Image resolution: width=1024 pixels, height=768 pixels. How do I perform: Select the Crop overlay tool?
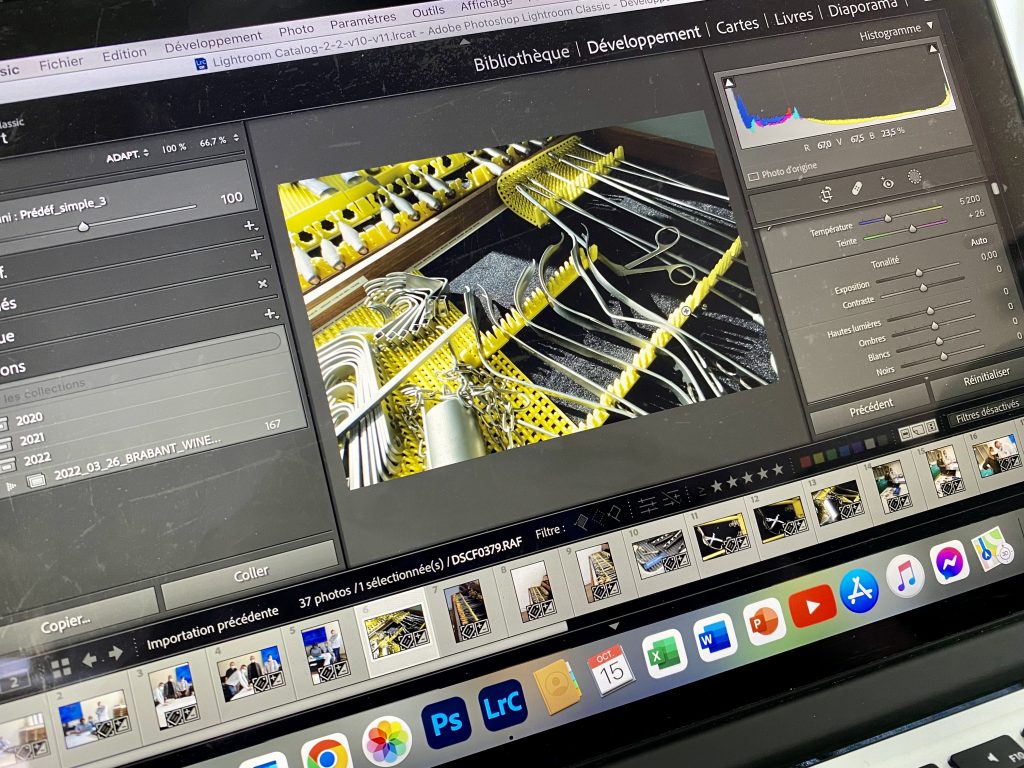pyautogui.click(x=827, y=194)
